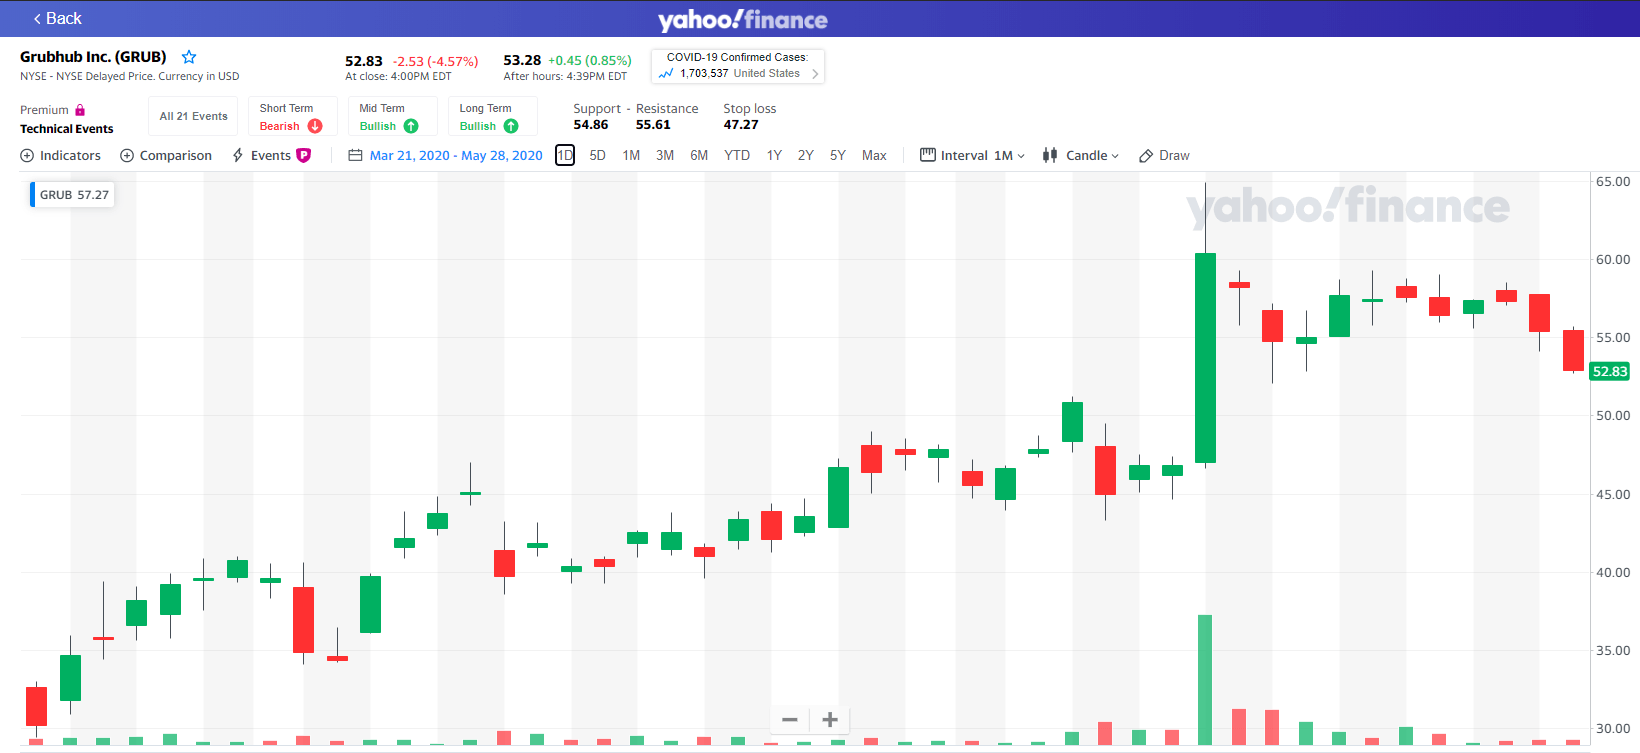Activate the Draw pencil tool
Screen dimensions: 1640x753
[x=1165, y=155]
